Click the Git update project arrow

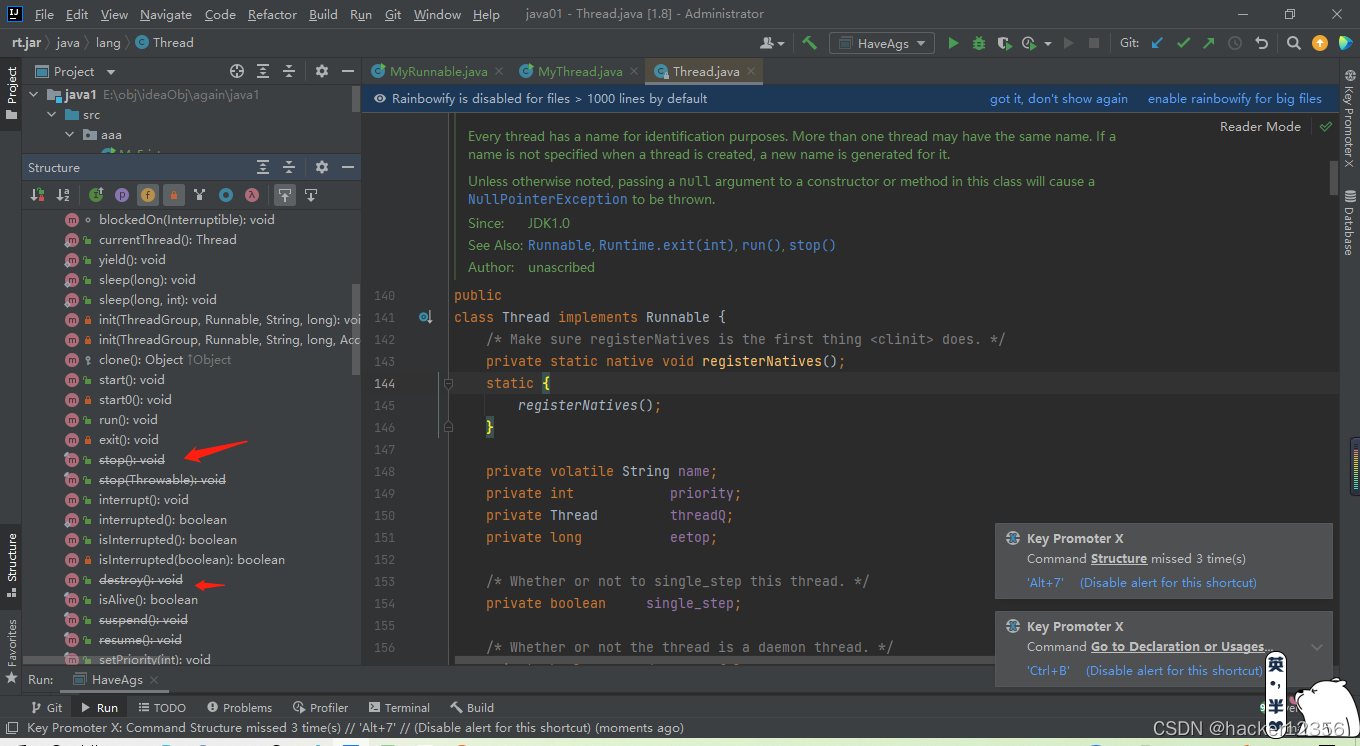pos(1157,43)
